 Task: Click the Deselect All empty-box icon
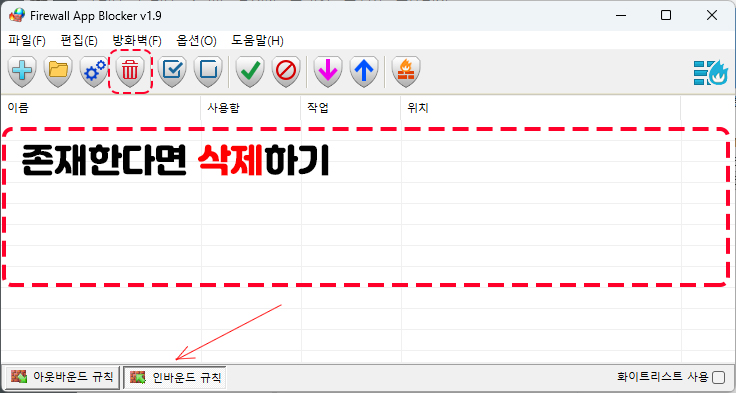click(x=208, y=71)
